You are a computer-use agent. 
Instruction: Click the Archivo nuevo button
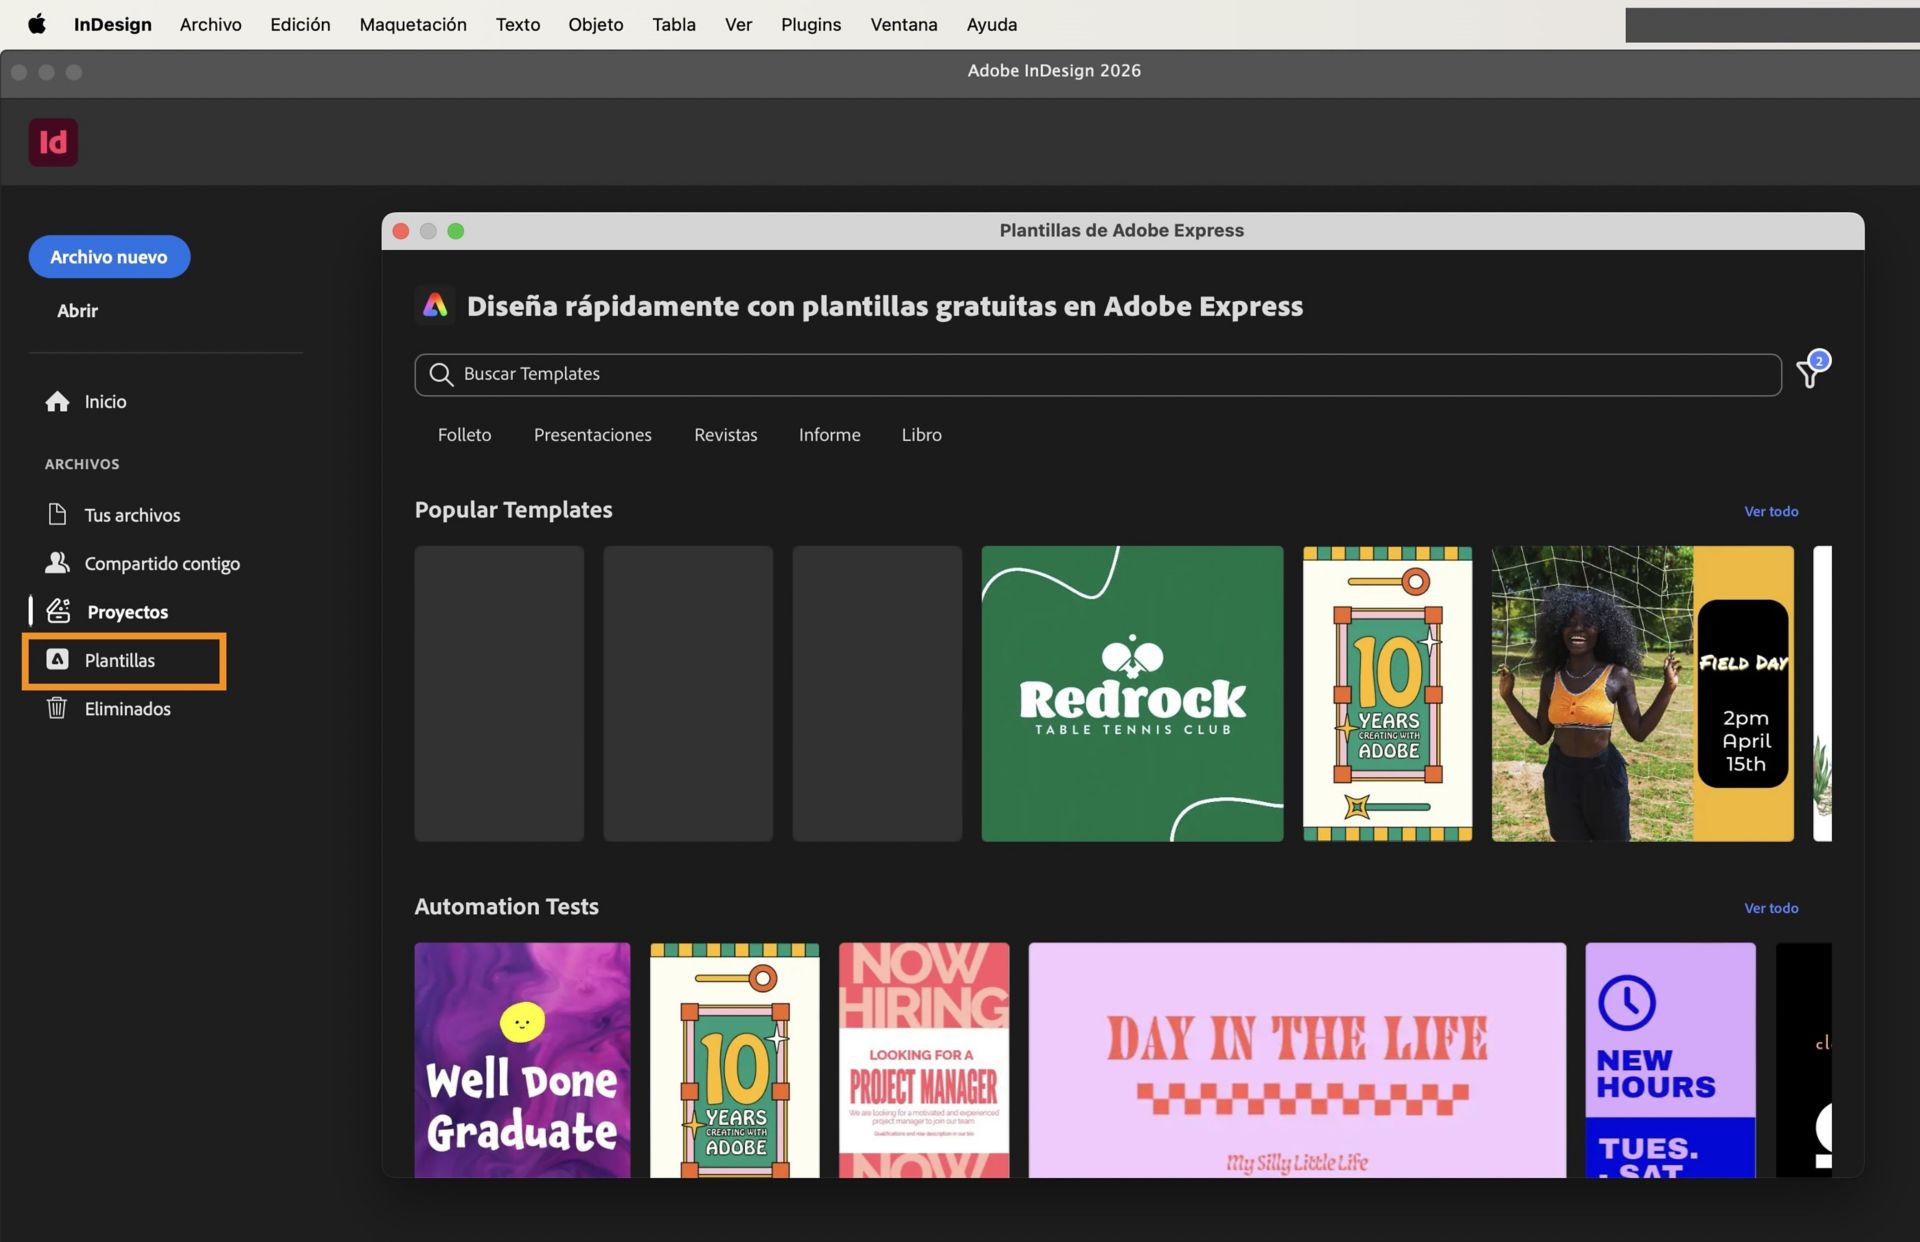(x=109, y=256)
